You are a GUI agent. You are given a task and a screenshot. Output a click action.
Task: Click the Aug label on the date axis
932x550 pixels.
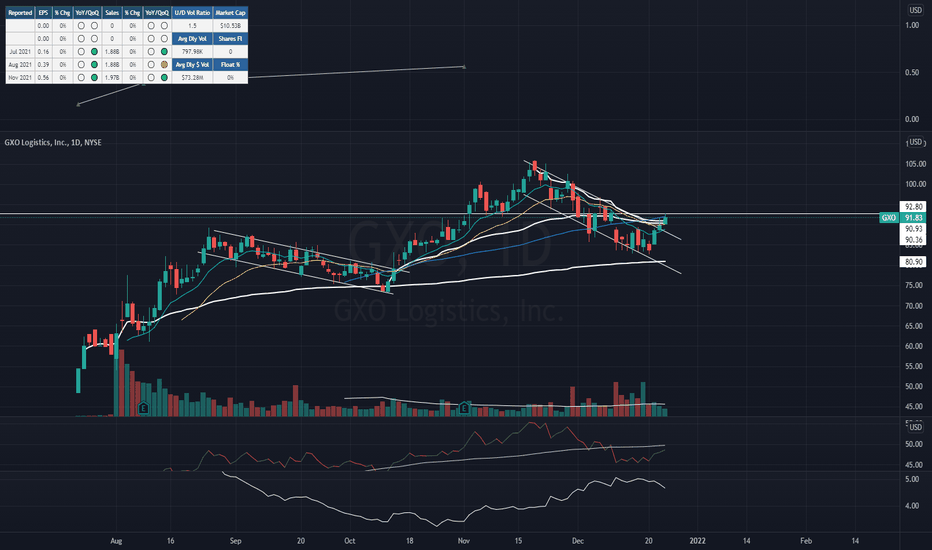tap(116, 540)
